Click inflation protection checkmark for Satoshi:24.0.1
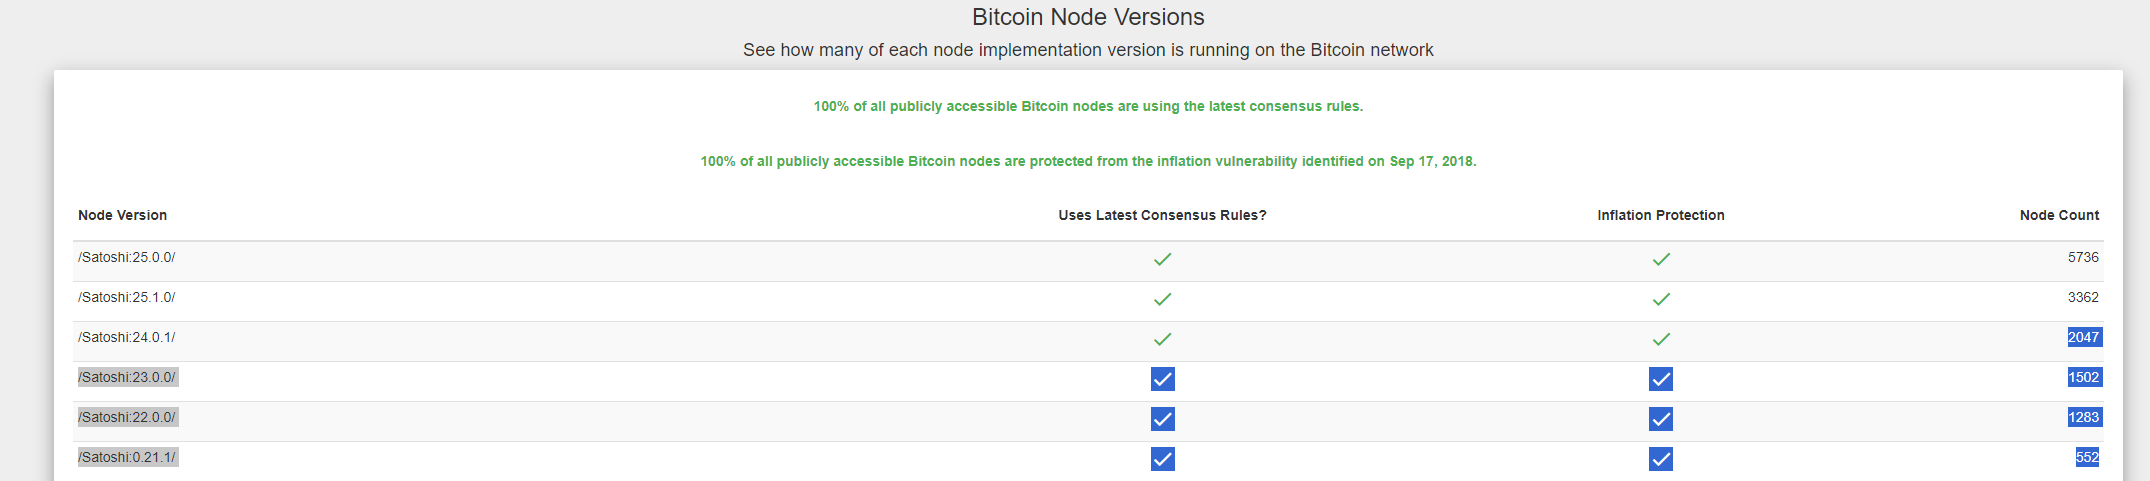 [1661, 339]
